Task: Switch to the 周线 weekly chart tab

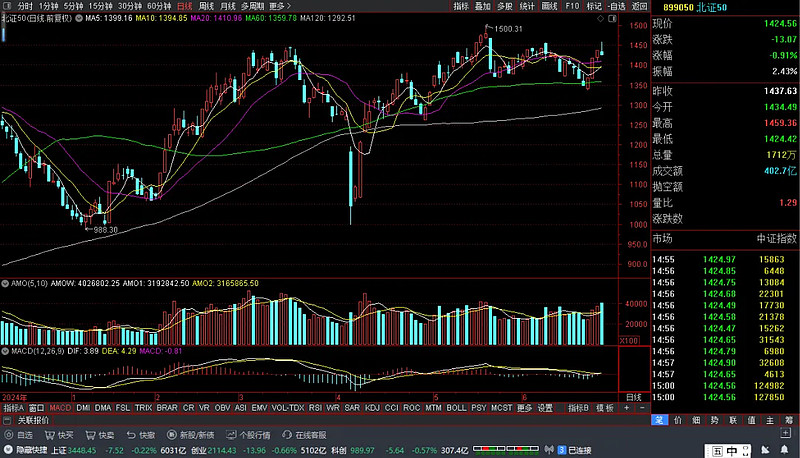Action: pos(208,6)
